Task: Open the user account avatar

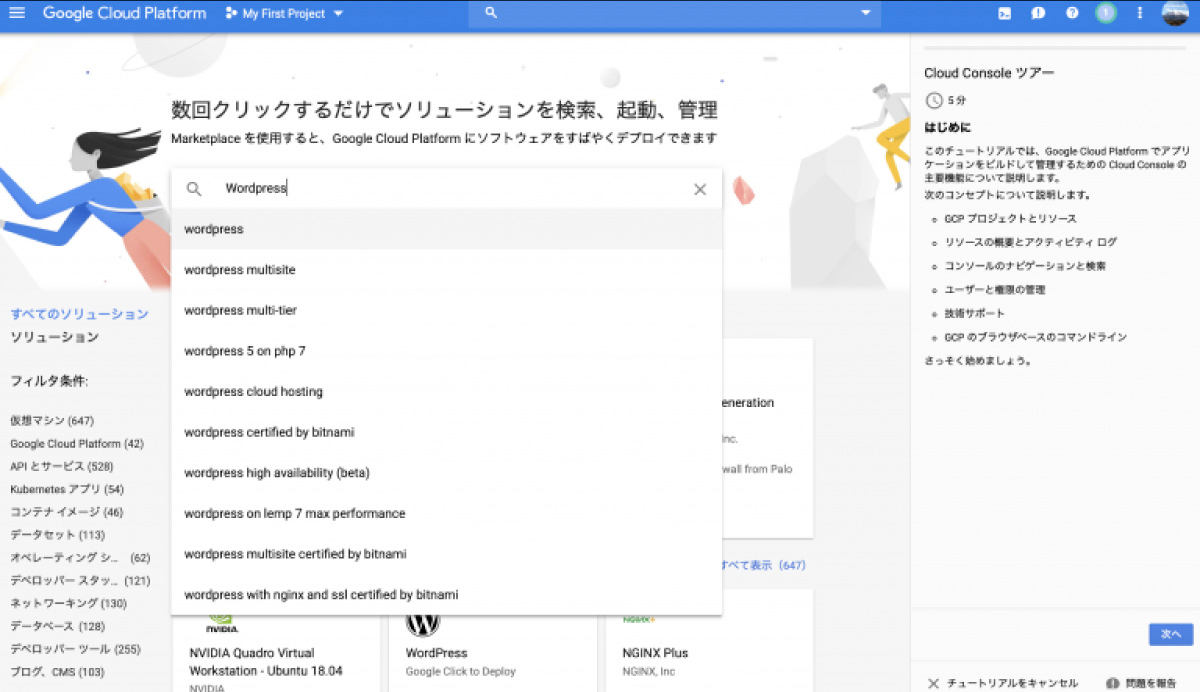Action: (x=1174, y=13)
